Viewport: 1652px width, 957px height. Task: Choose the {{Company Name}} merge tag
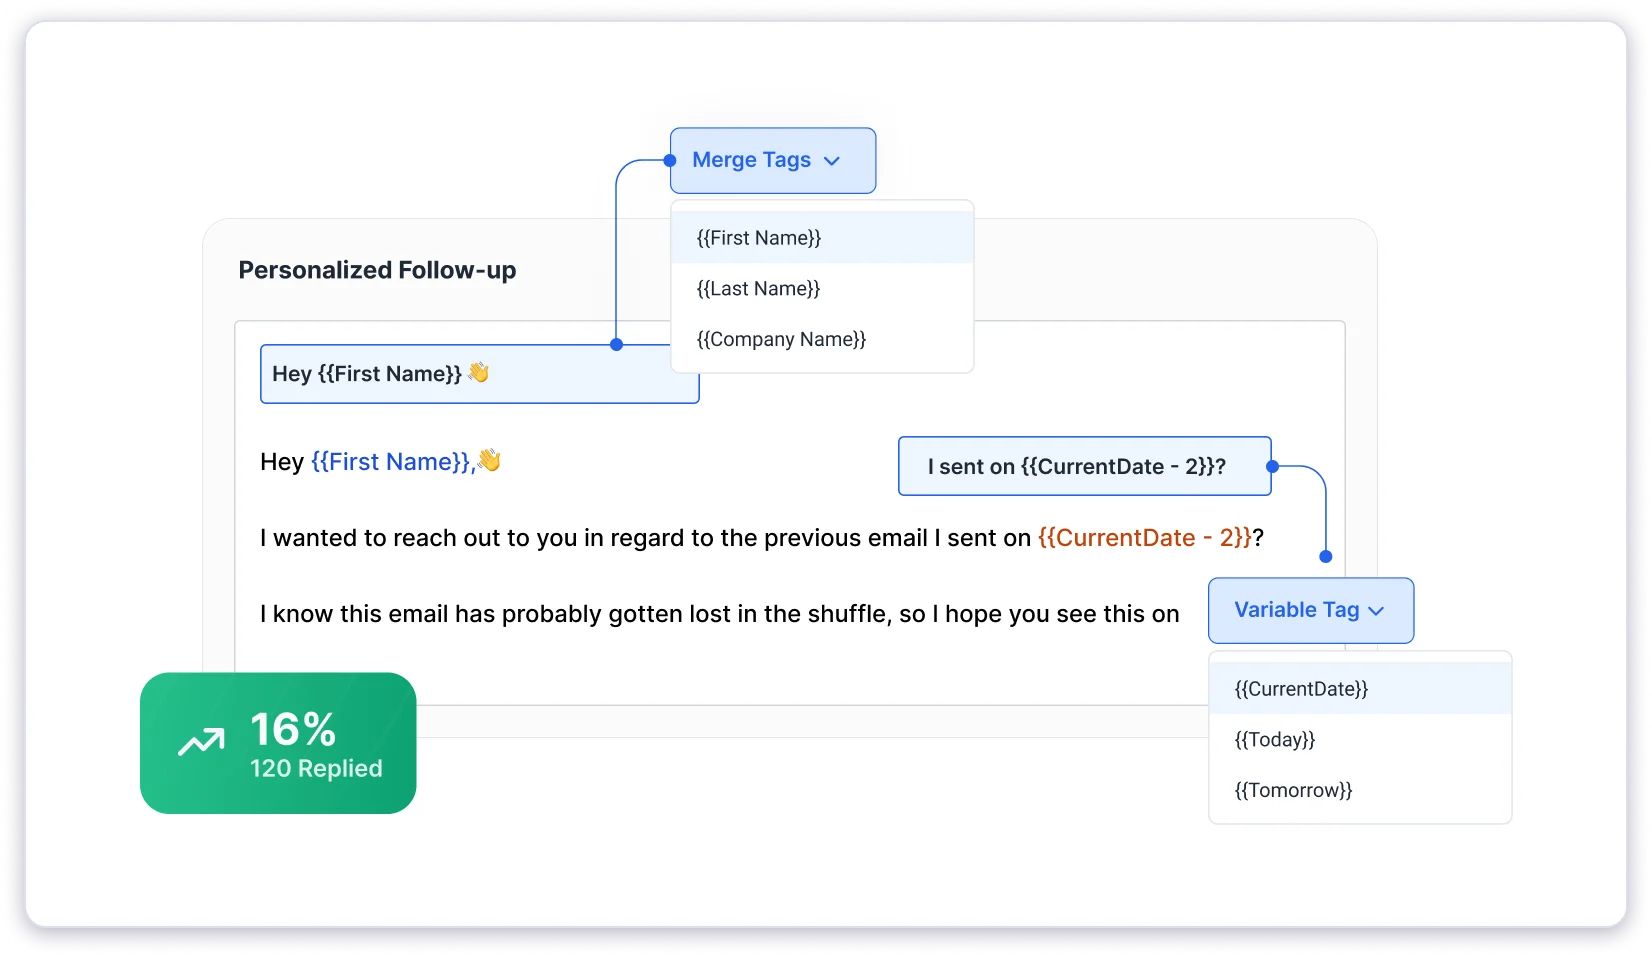(822, 340)
